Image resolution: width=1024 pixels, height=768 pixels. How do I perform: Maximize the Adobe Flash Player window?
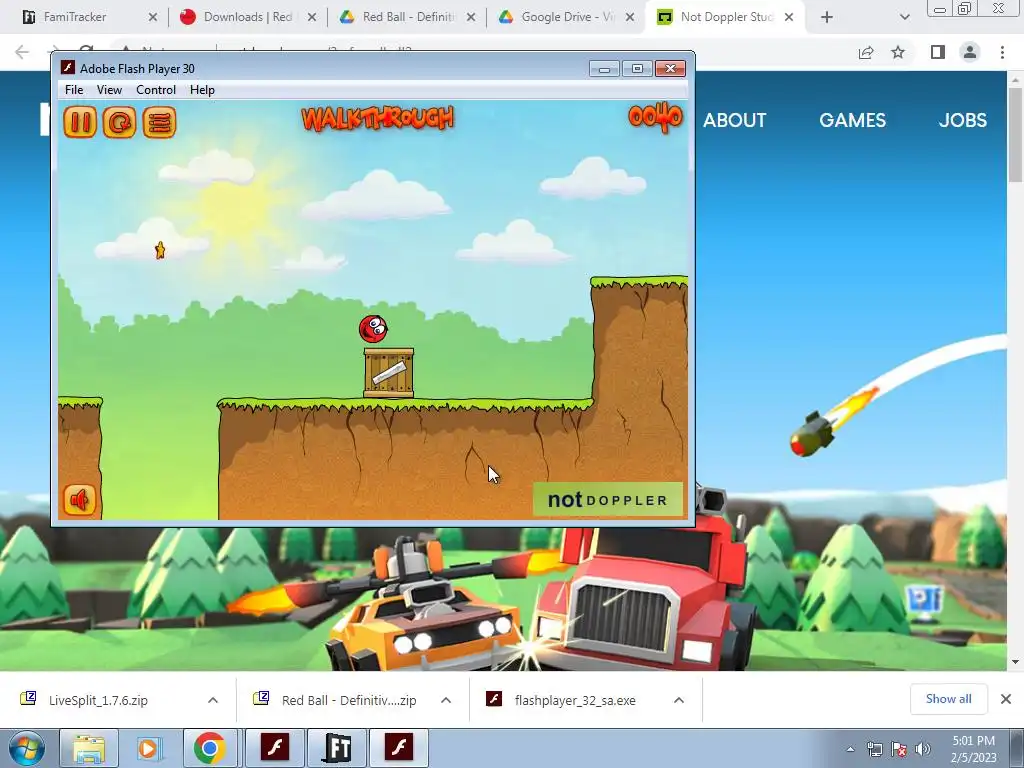637,69
